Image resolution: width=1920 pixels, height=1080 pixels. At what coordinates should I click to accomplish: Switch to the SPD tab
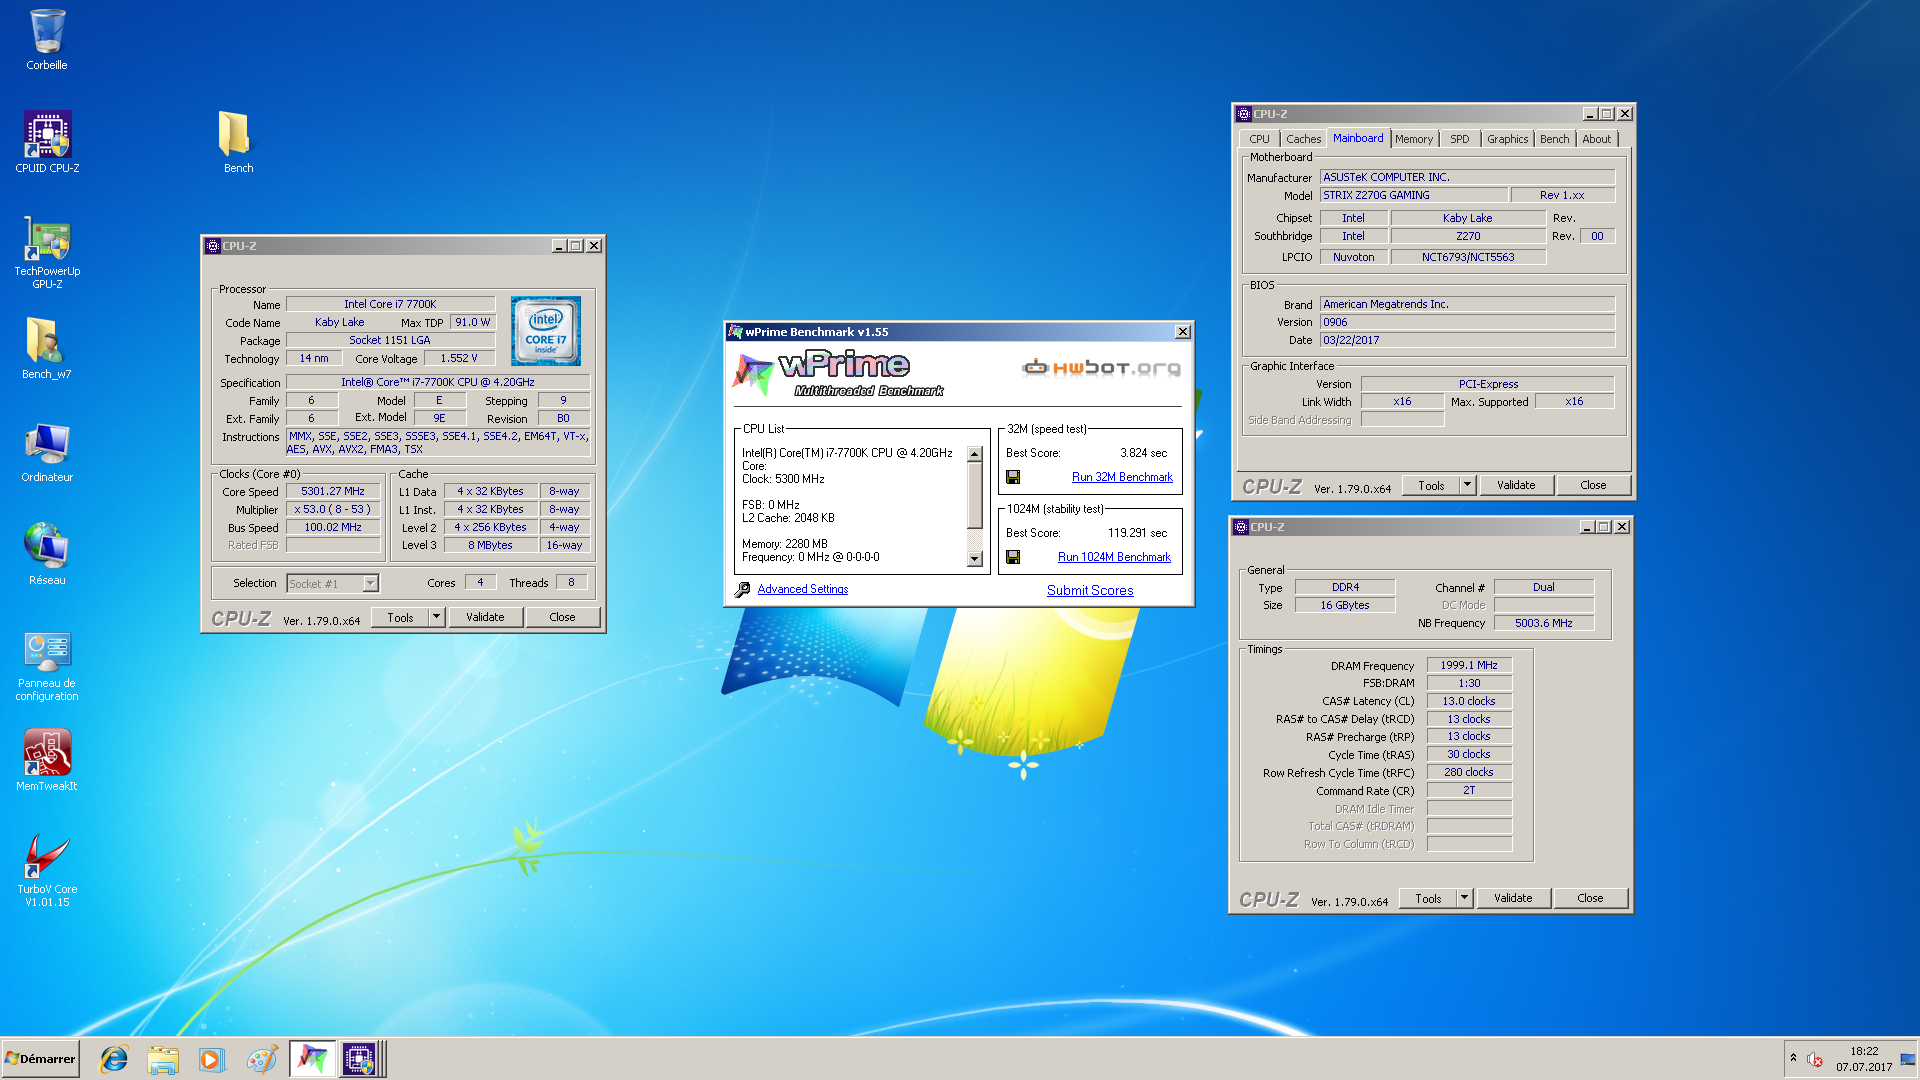[x=1459, y=139]
